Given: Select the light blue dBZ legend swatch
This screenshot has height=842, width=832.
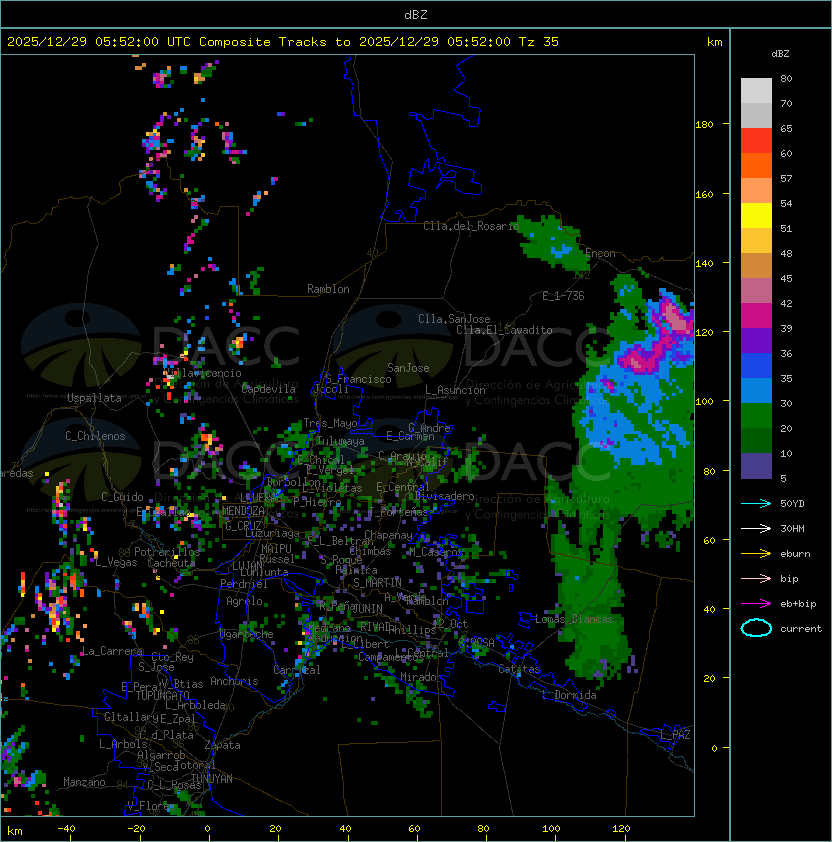Looking at the screenshot, I should click(756, 391).
